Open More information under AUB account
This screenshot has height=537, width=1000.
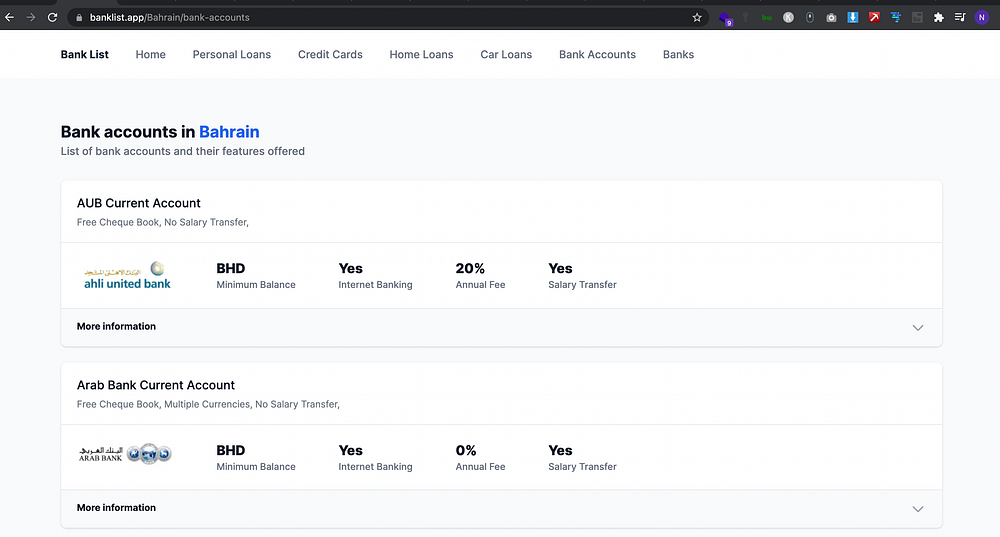pyautogui.click(x=116, y=326)
